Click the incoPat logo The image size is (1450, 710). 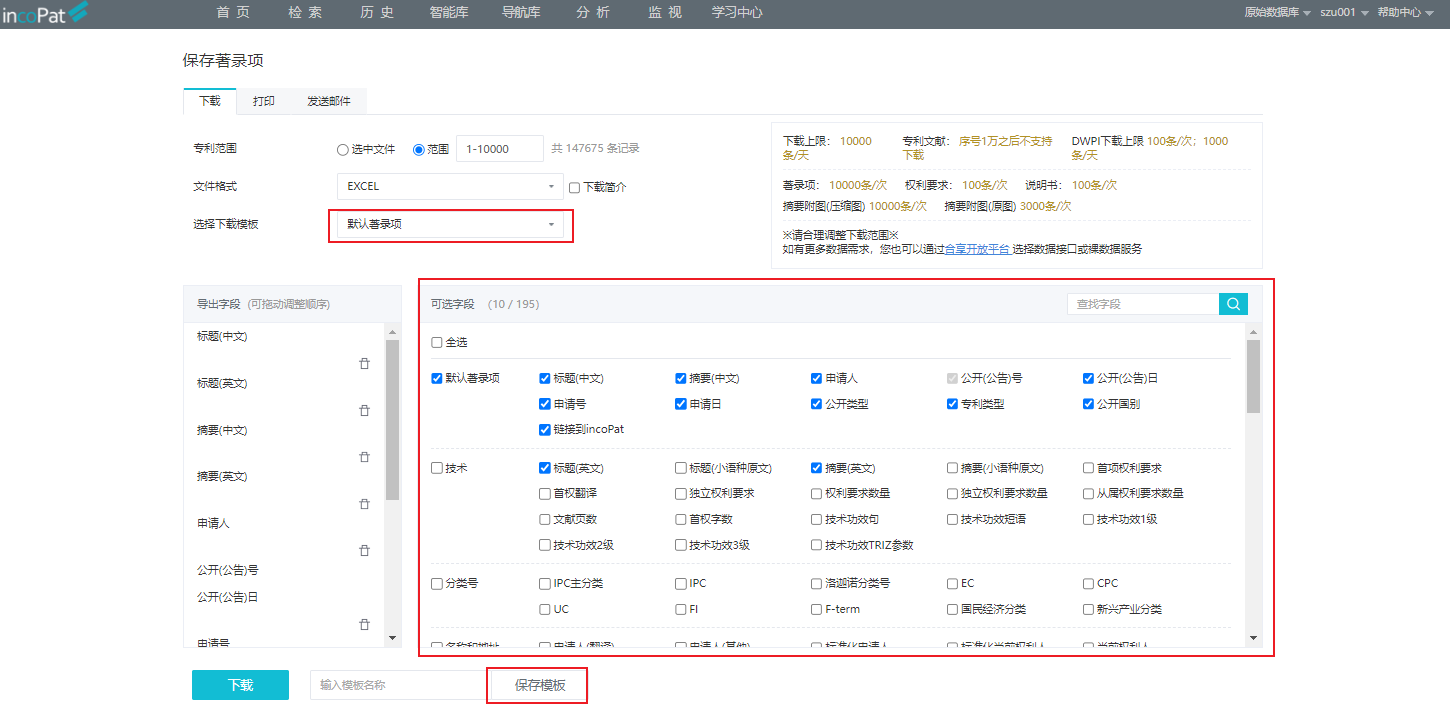(44, 13)
